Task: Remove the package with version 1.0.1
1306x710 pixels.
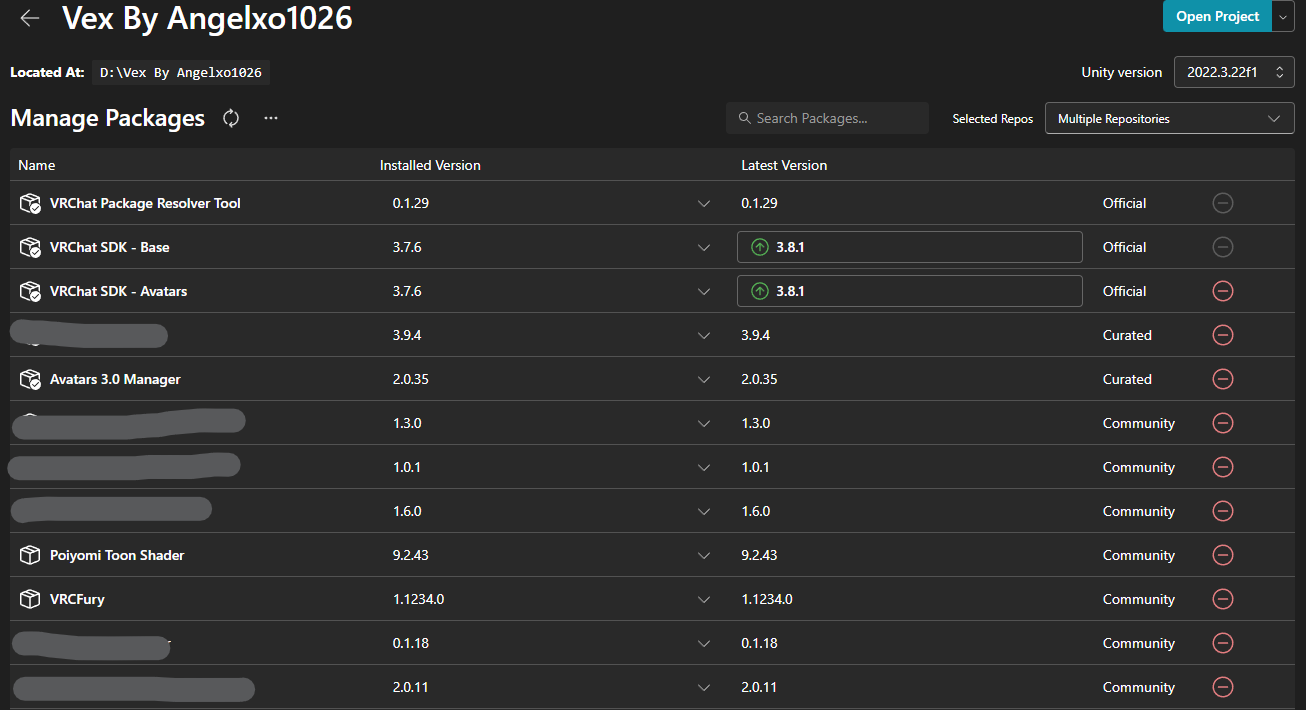Action: (1222, 467)
